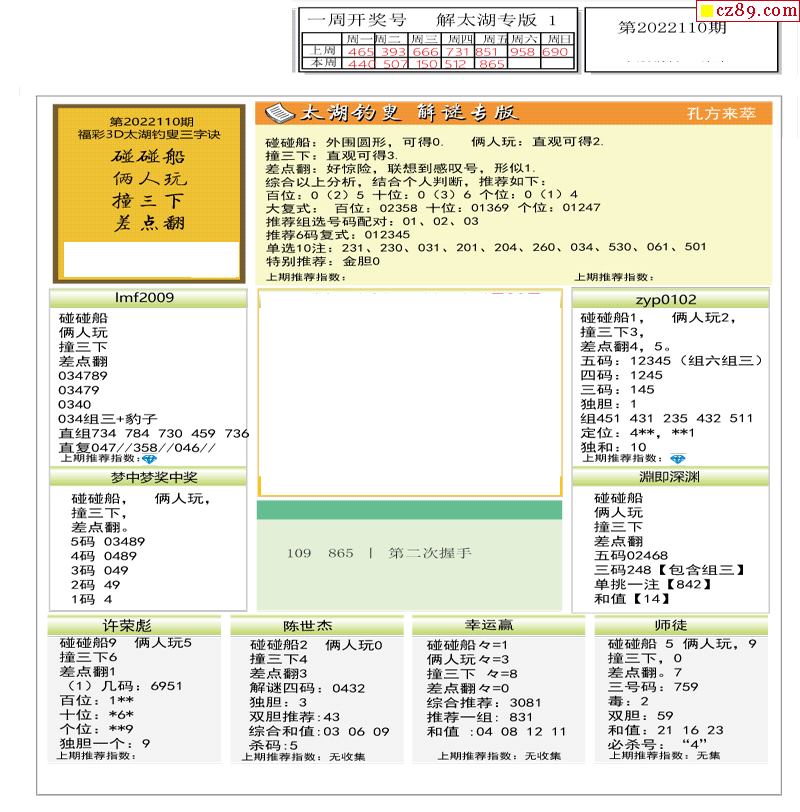Click the 本周 row label

click(x=322, y=63)
